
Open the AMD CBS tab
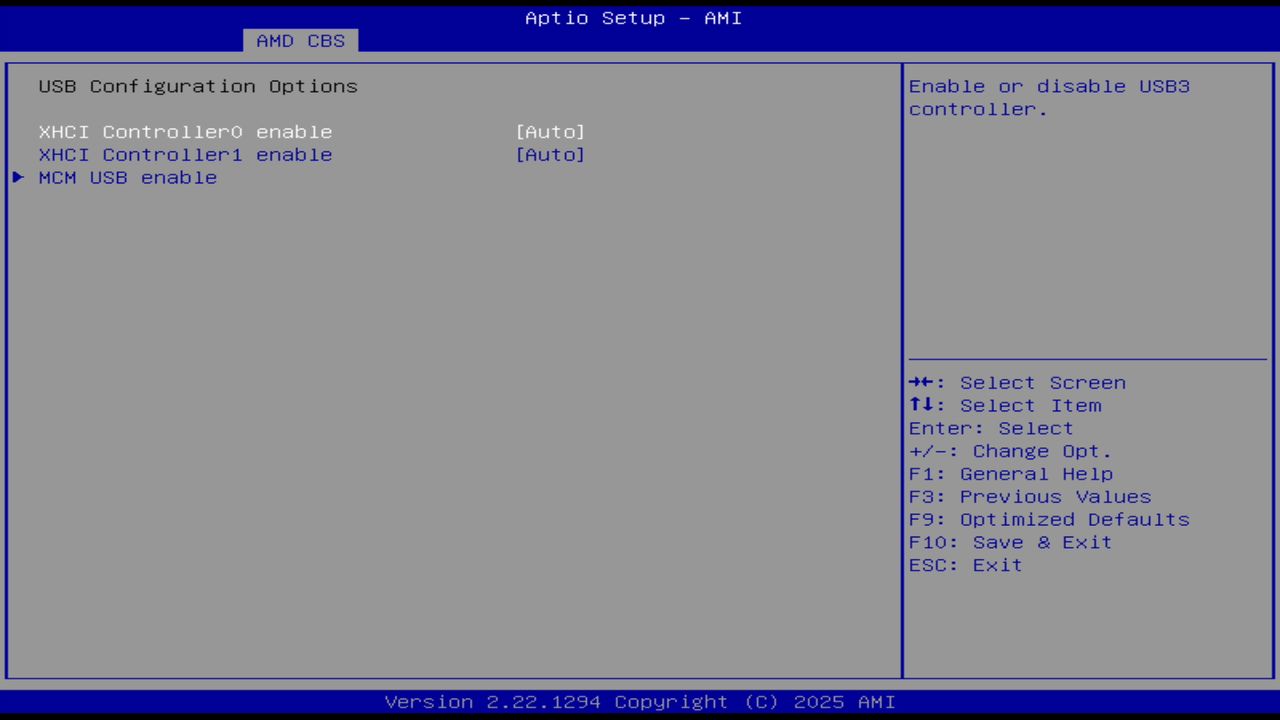[300, 41]
